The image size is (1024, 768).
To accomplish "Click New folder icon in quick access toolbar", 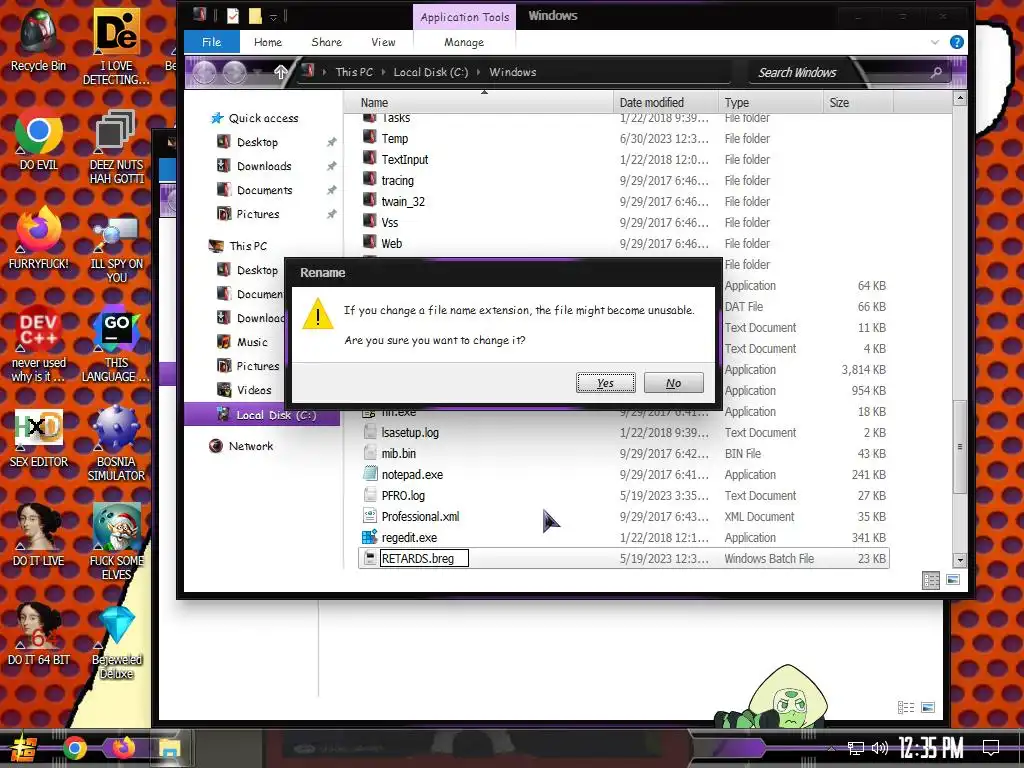I will [x=255, y=16].
